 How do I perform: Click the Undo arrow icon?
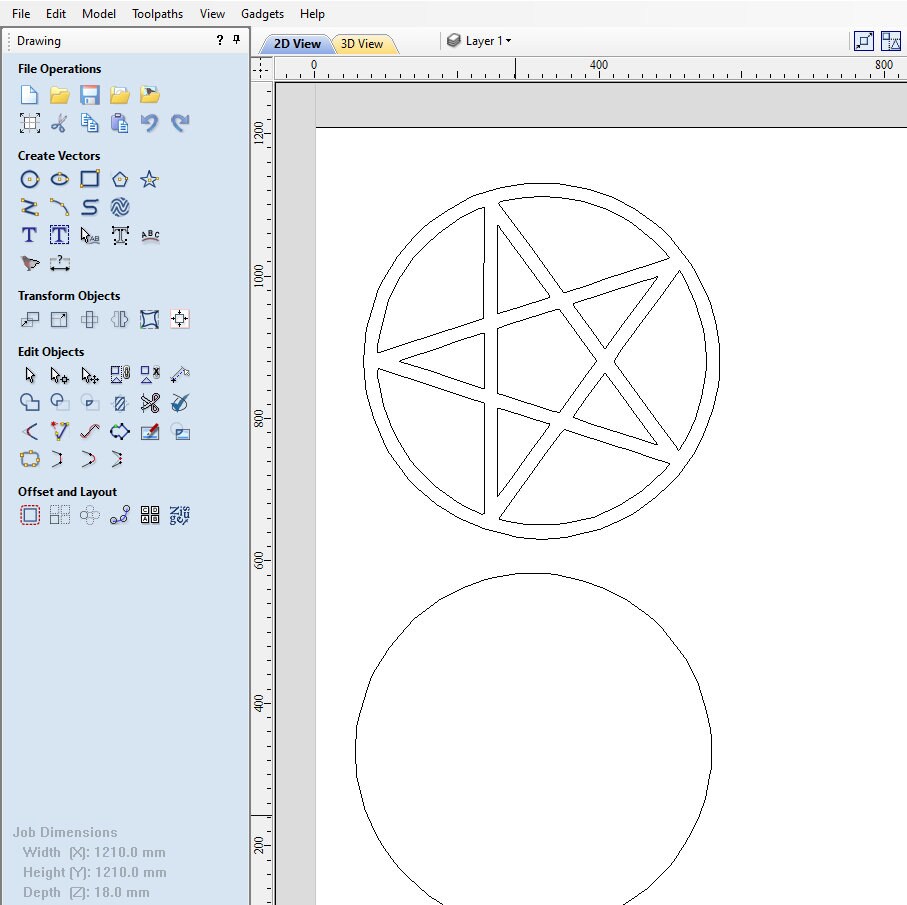pos(148,123)
